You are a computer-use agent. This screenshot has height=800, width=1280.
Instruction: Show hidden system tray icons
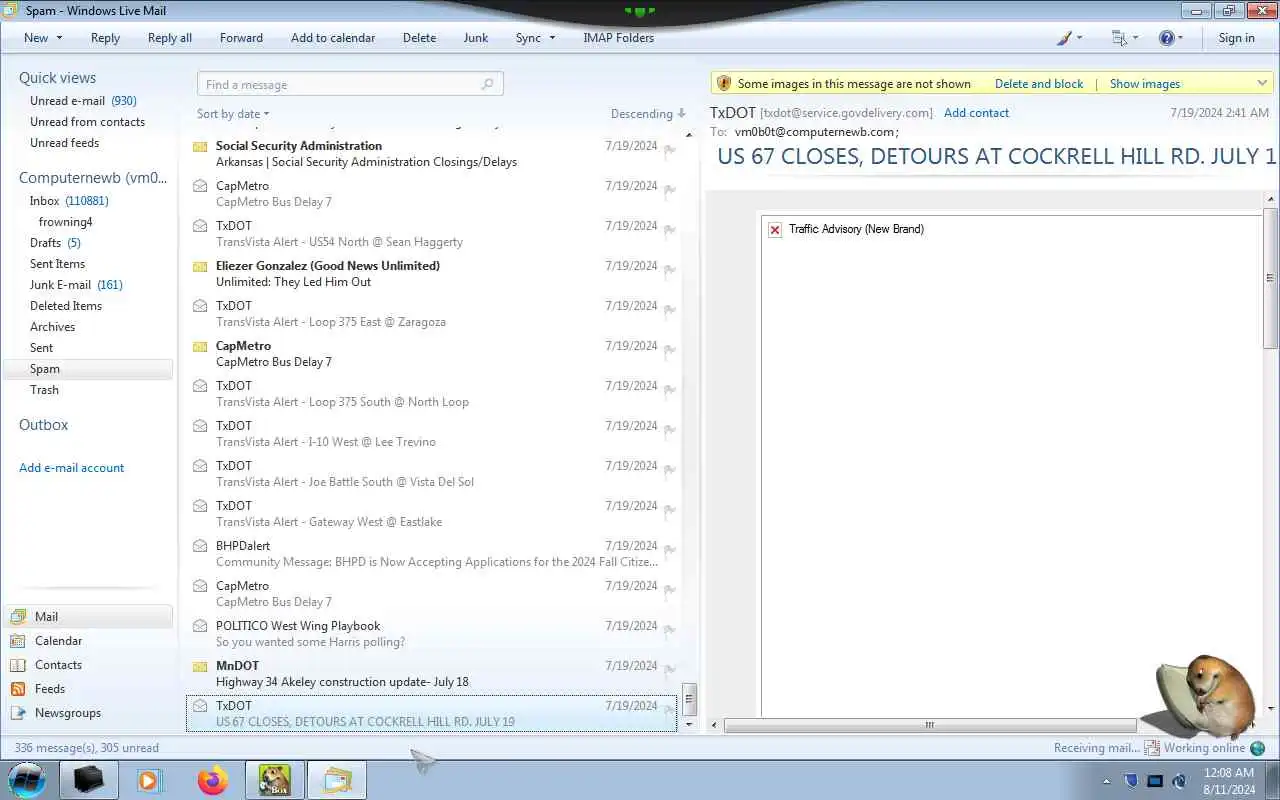tap(1106, 781)
